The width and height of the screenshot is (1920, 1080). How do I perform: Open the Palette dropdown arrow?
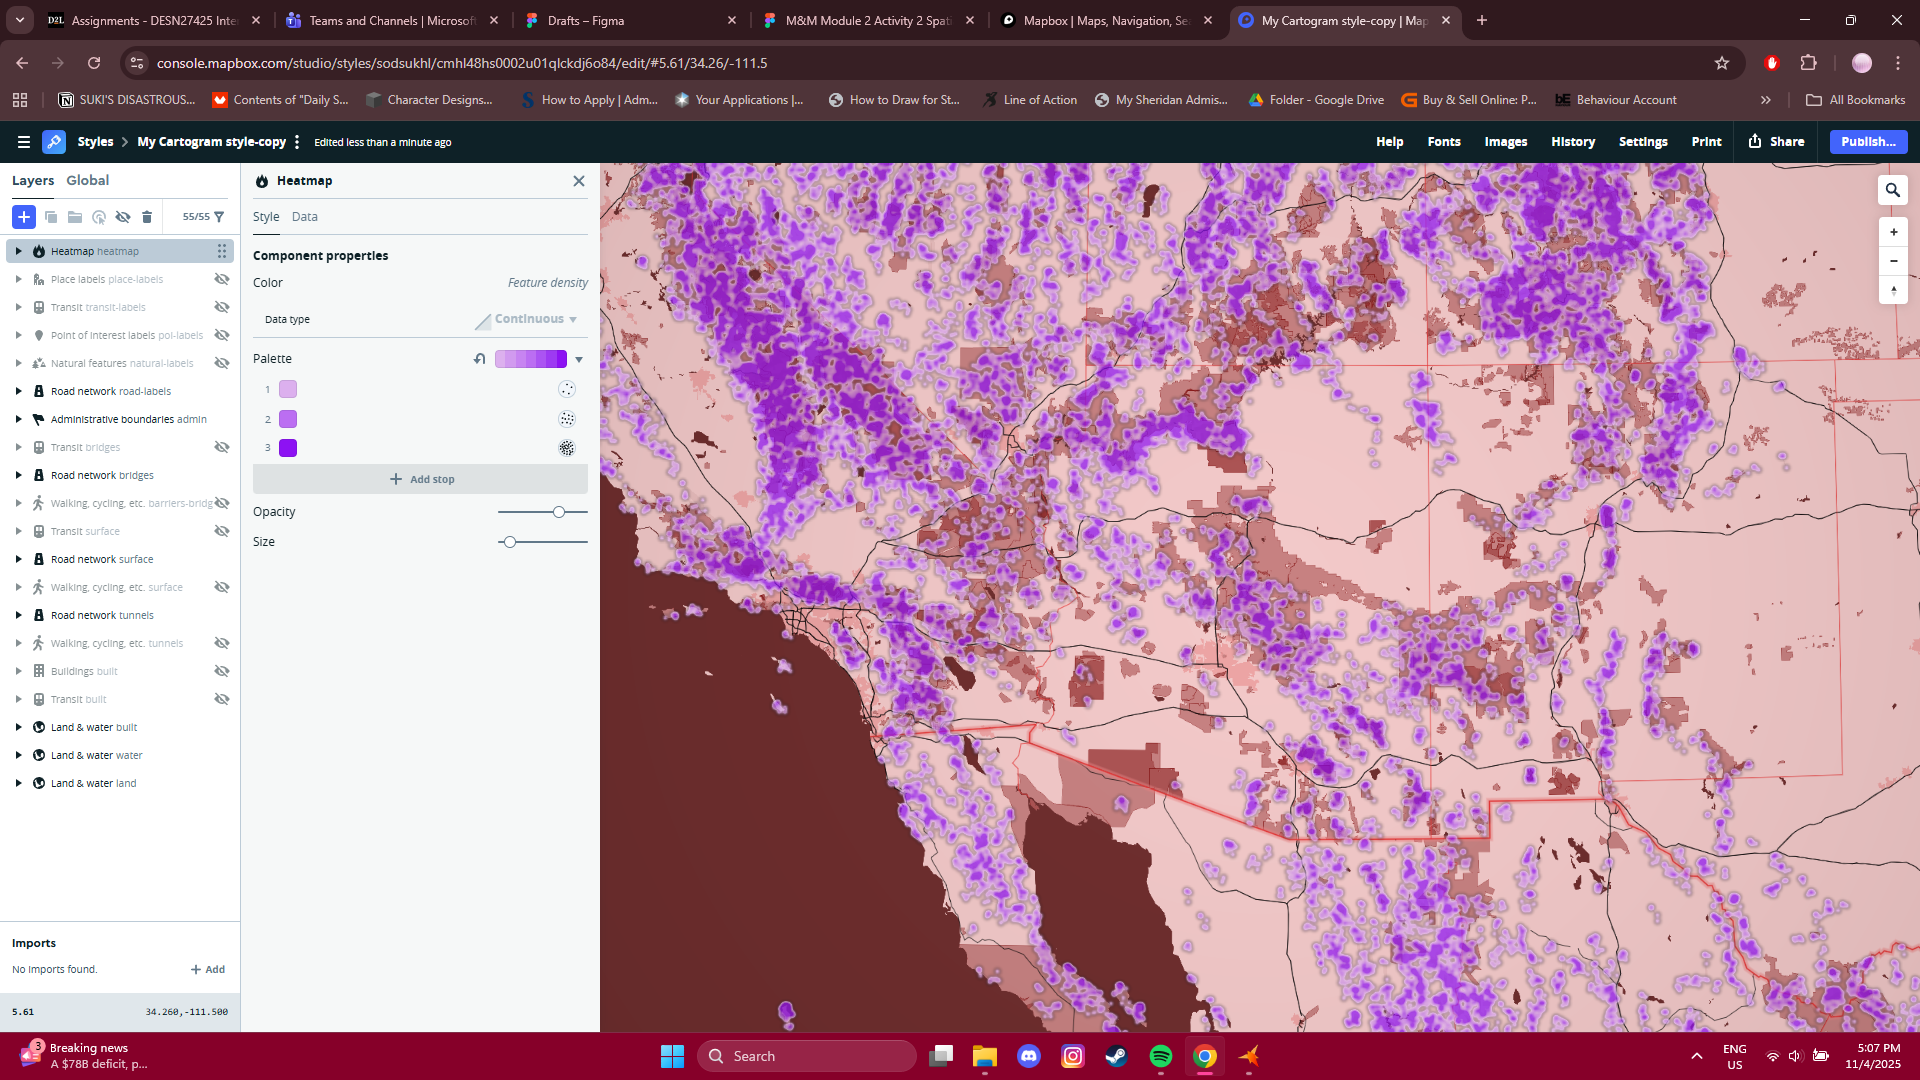[579, 358]
